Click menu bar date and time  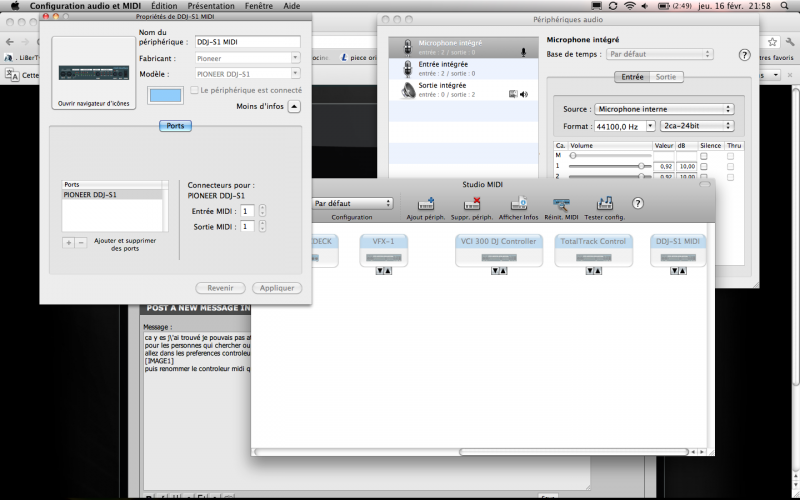pyautogui.click(x=734, y=6)
